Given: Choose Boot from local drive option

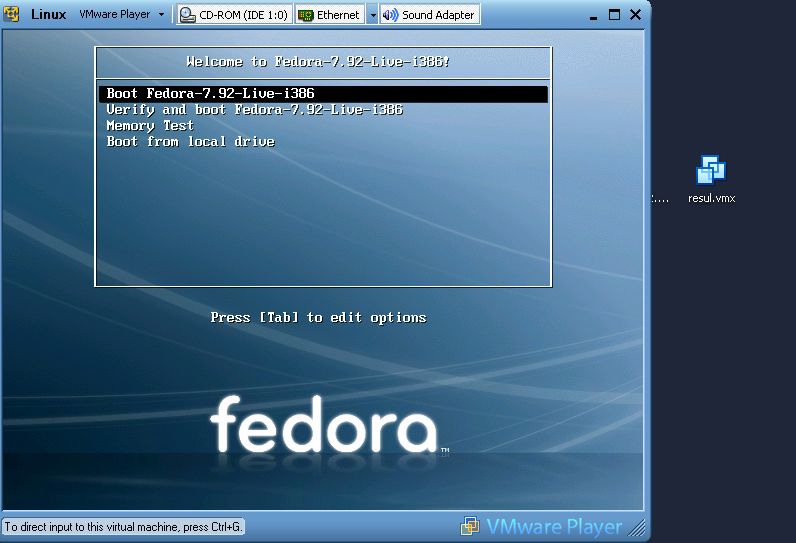Looking at the screenshot, I should tap(191, 142).
